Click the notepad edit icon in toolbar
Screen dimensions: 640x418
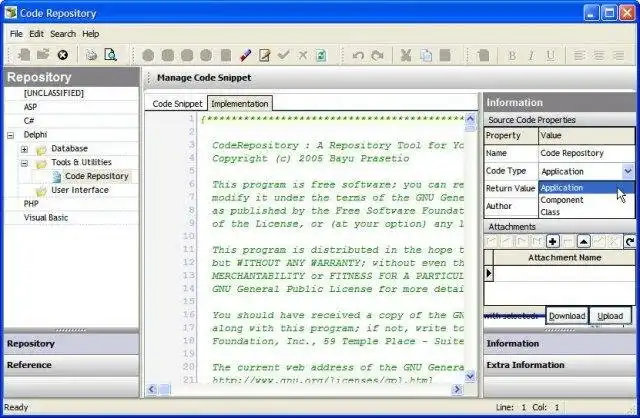click(x=264, y=55)
